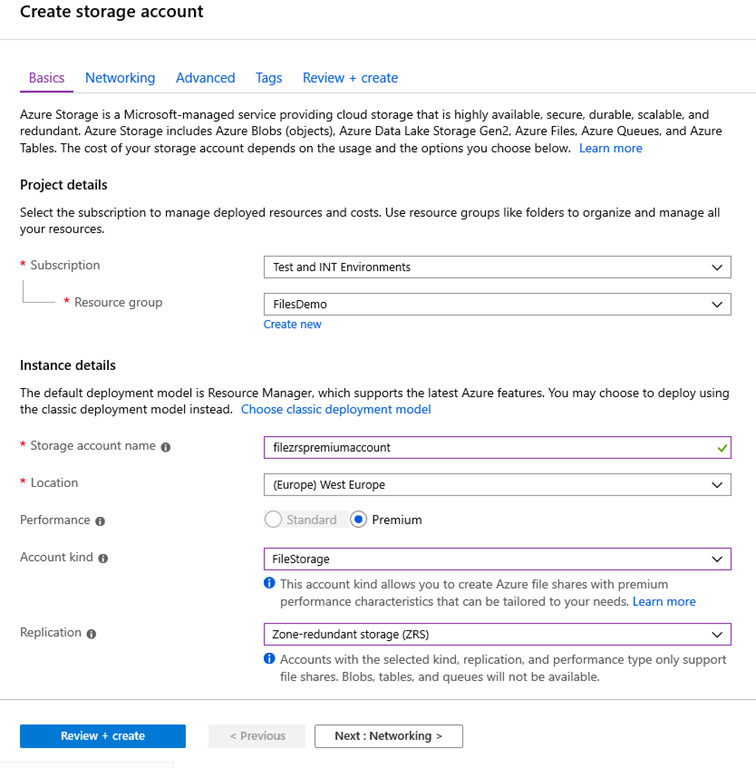Expand the Account kind dropdown
756x768 pixels.
496,559
